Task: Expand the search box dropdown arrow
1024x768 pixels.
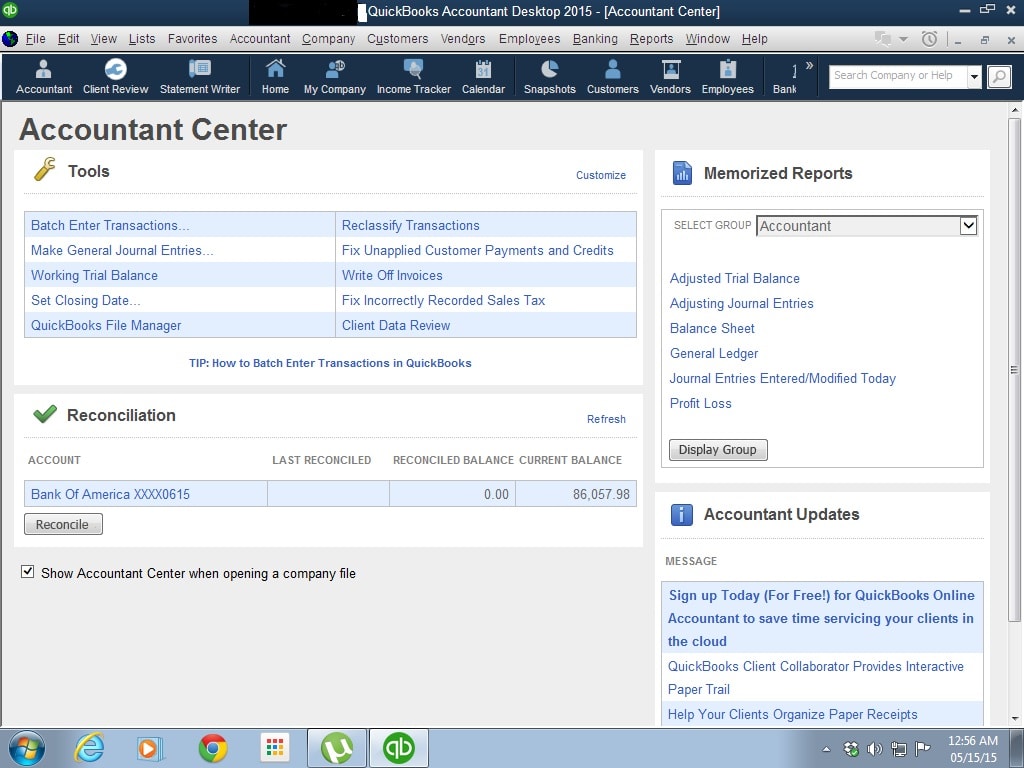Action: point(974,76)
